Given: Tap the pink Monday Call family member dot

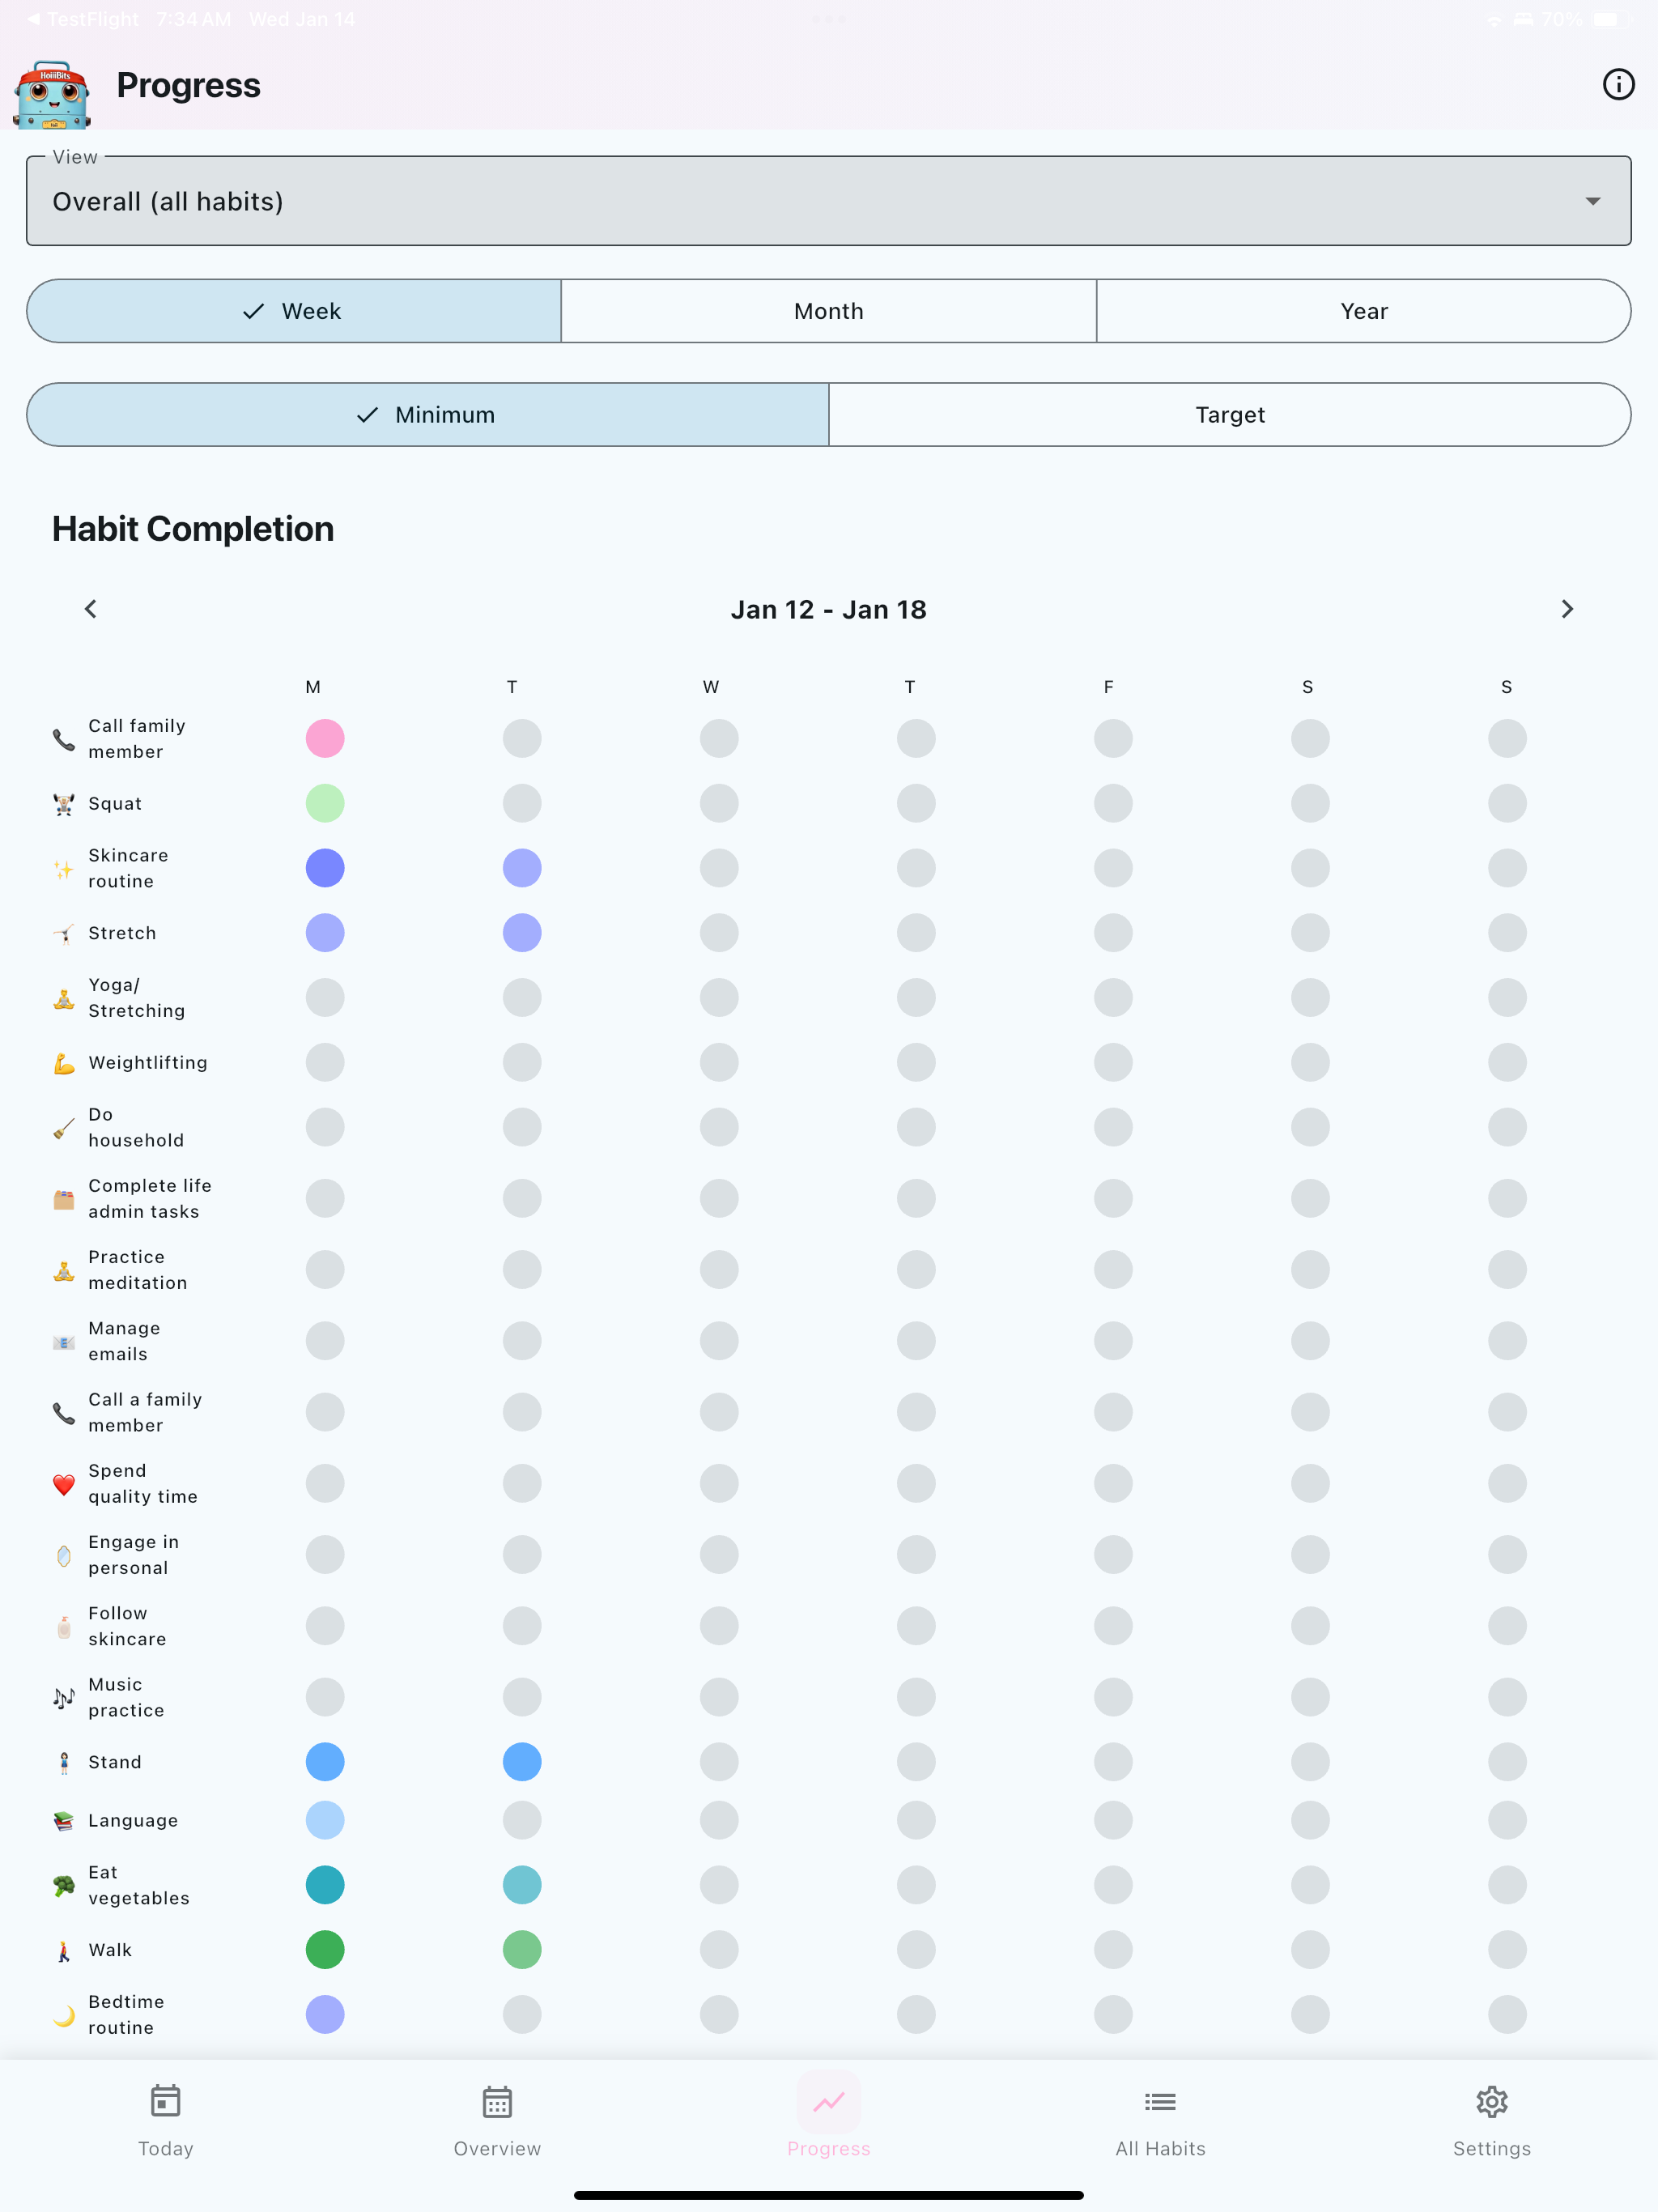Looking at the screenshot, I should [325, 739].
